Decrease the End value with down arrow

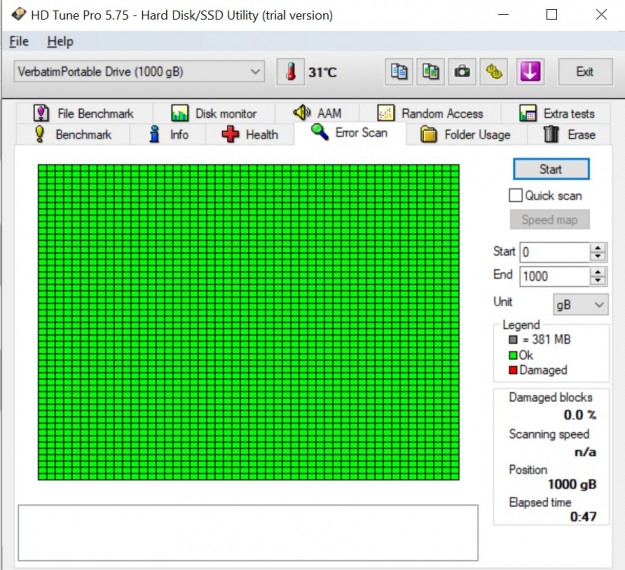point(598,281)
